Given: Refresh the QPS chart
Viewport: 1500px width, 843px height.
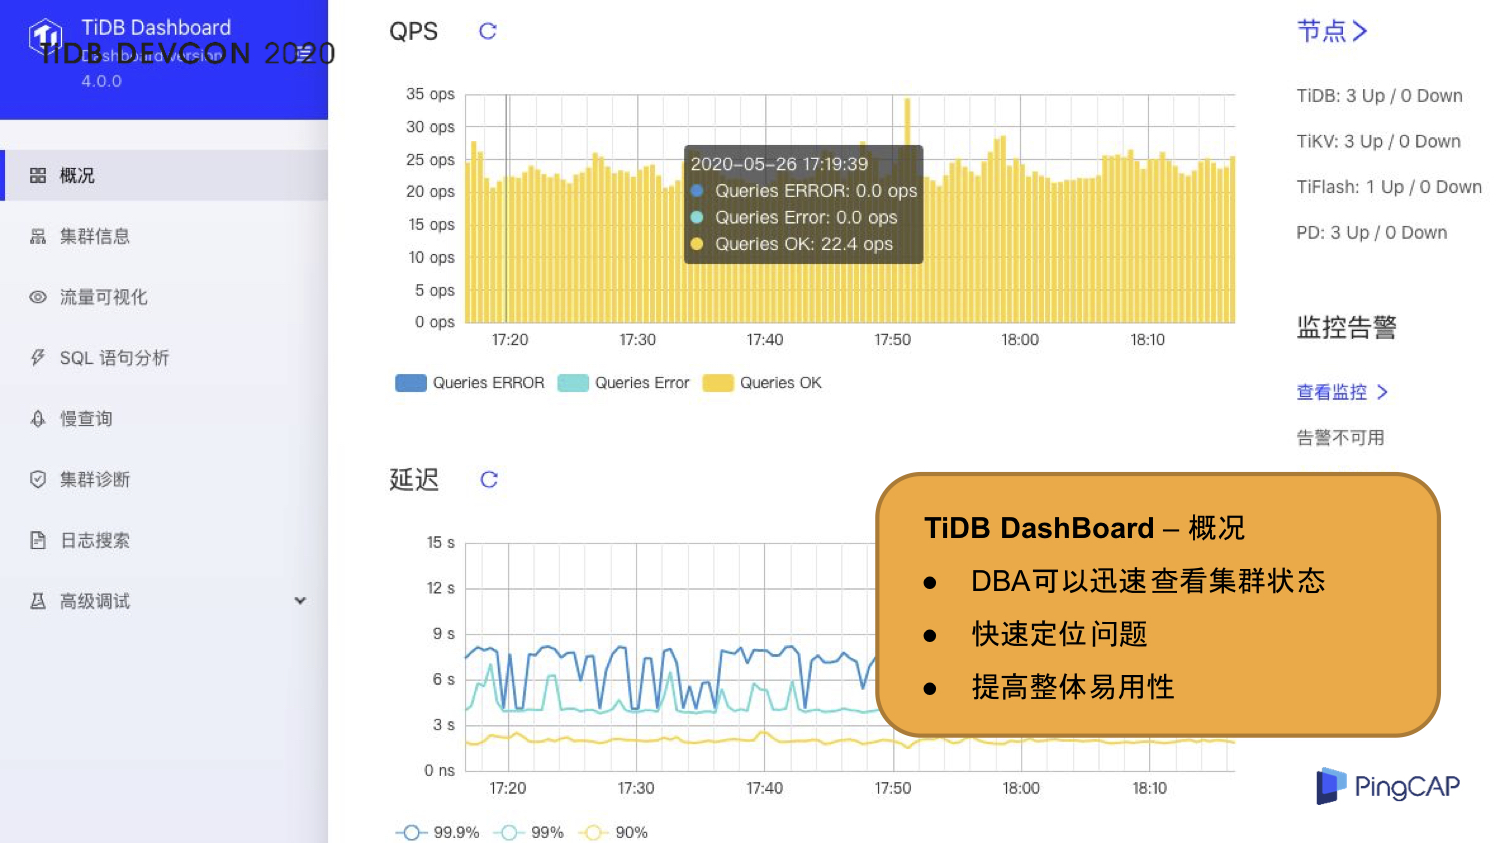Looking at the screenshot, I should click(x=488, y=31).
